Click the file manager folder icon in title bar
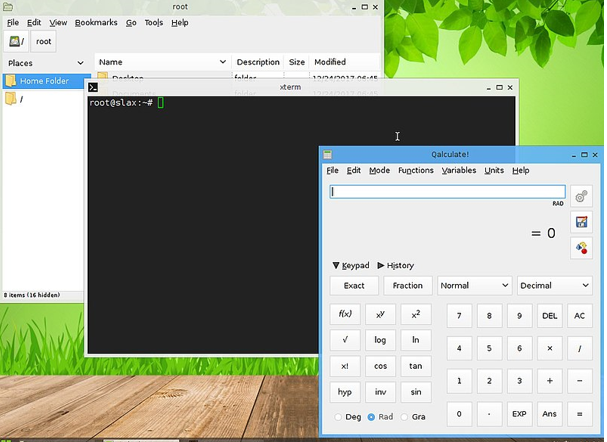 pos(8,7)
